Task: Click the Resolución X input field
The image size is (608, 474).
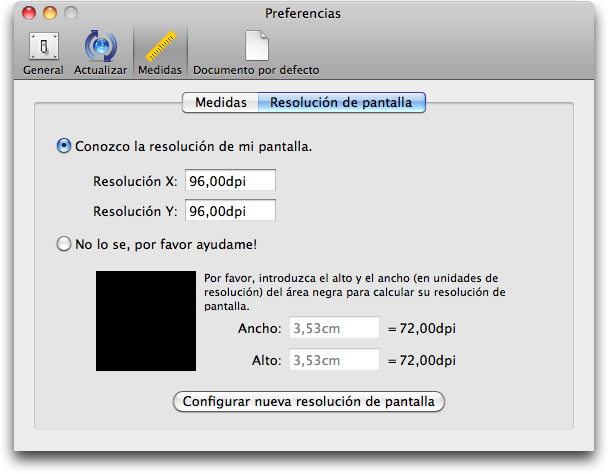Action: click(x=230, y=180)
